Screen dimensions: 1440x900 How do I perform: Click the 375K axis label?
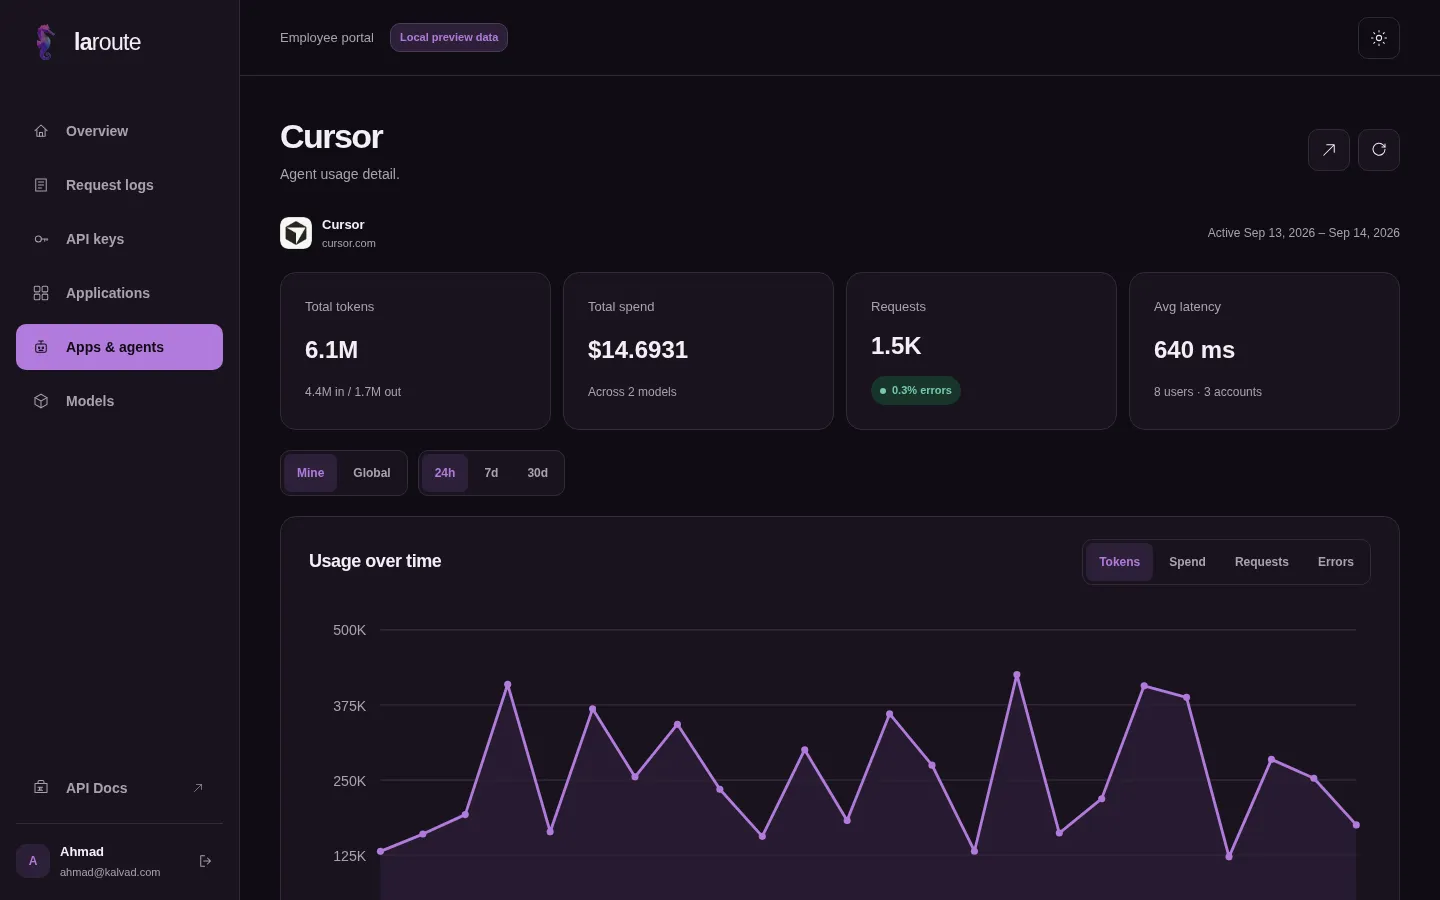pos(350,706)
